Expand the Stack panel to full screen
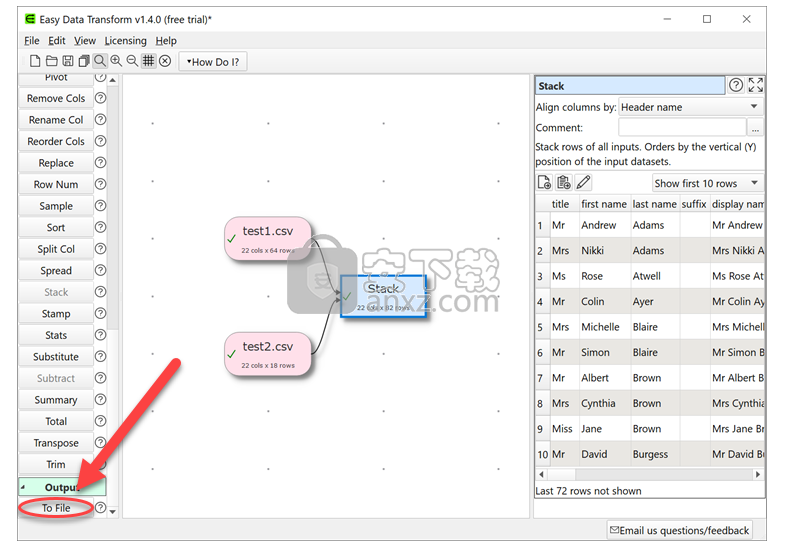This screenshot has width=790, height=552. (756, 85)
